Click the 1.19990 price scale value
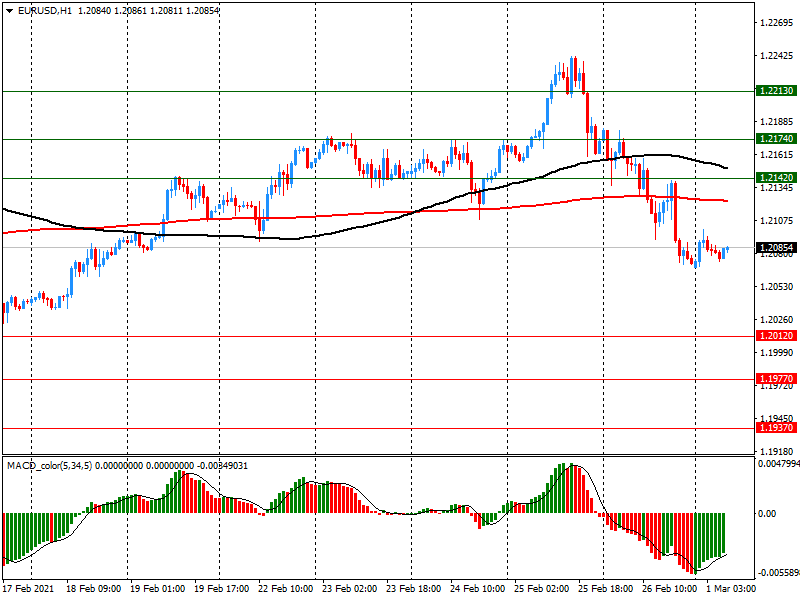This screenshot has height=600, width=800. coord(777,353)
